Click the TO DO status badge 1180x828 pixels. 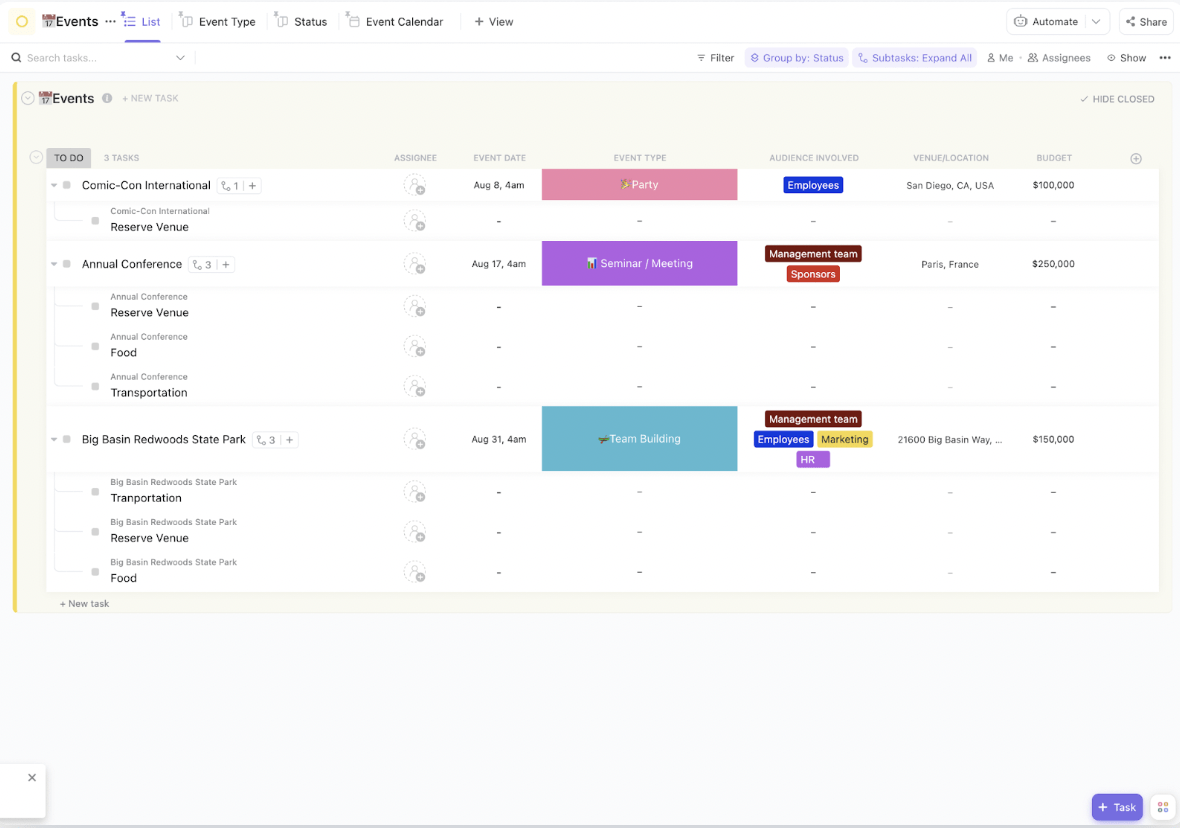[68, 158]
